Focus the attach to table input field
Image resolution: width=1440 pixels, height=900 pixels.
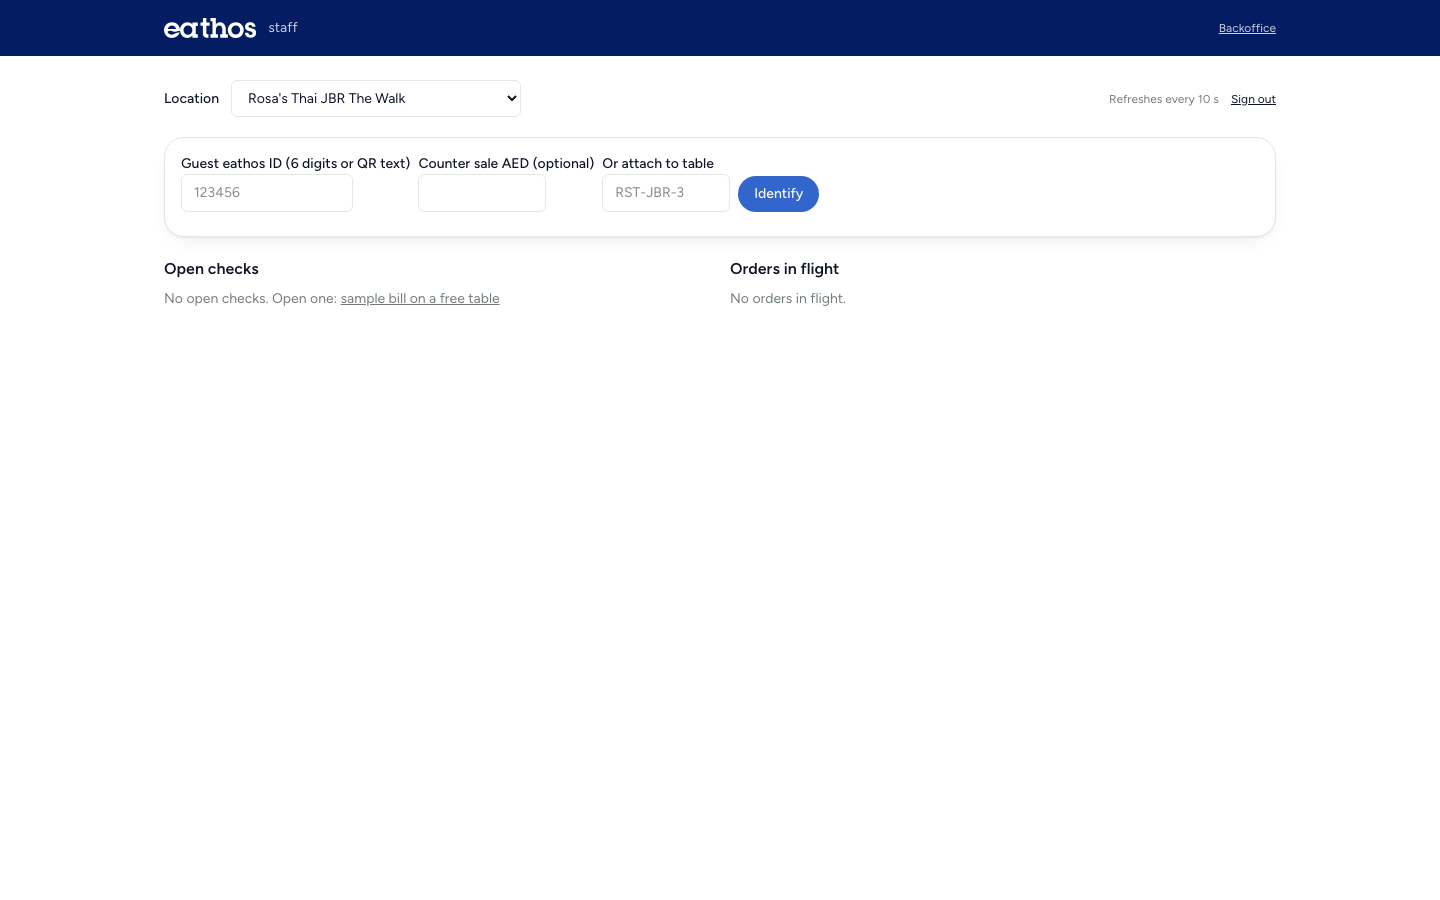(666, 193)
